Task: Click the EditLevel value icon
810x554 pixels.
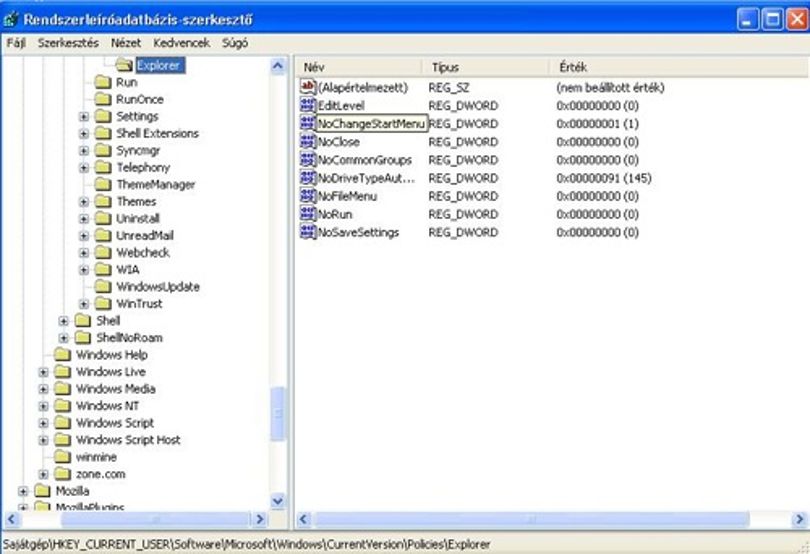Action: (308, 105)
